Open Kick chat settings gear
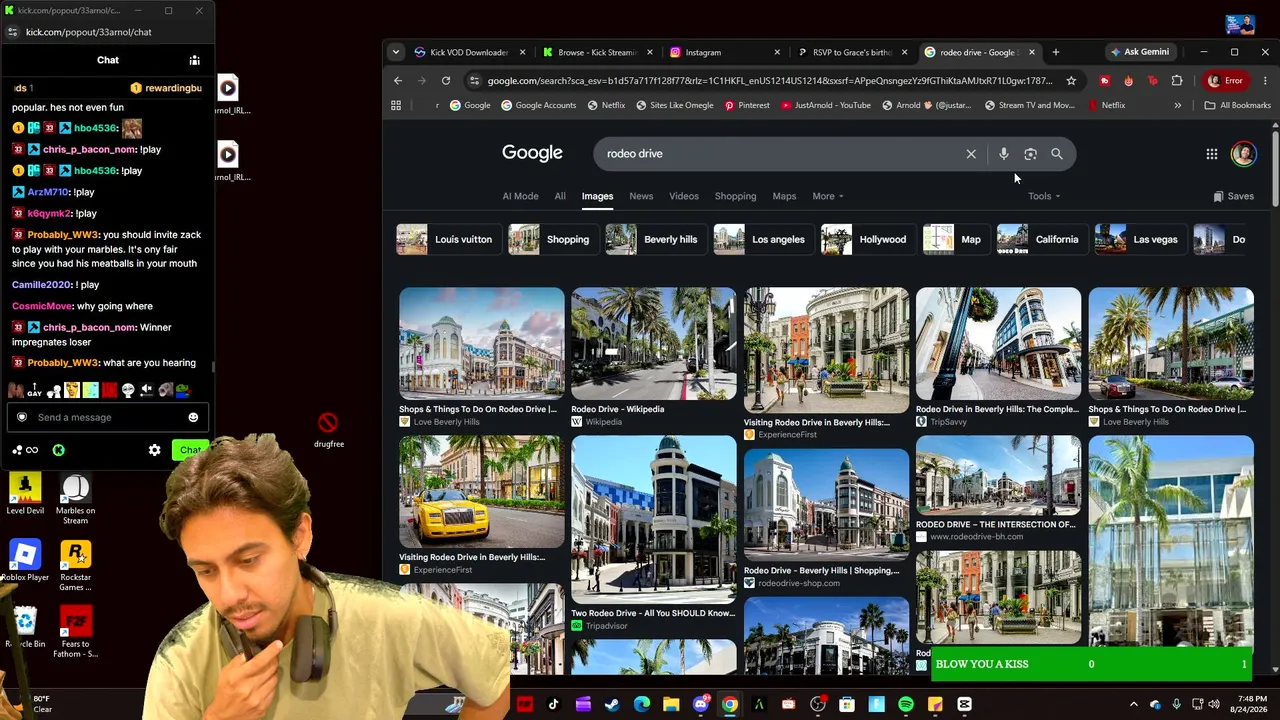1280x720 pixels. (x=154, y=450)
